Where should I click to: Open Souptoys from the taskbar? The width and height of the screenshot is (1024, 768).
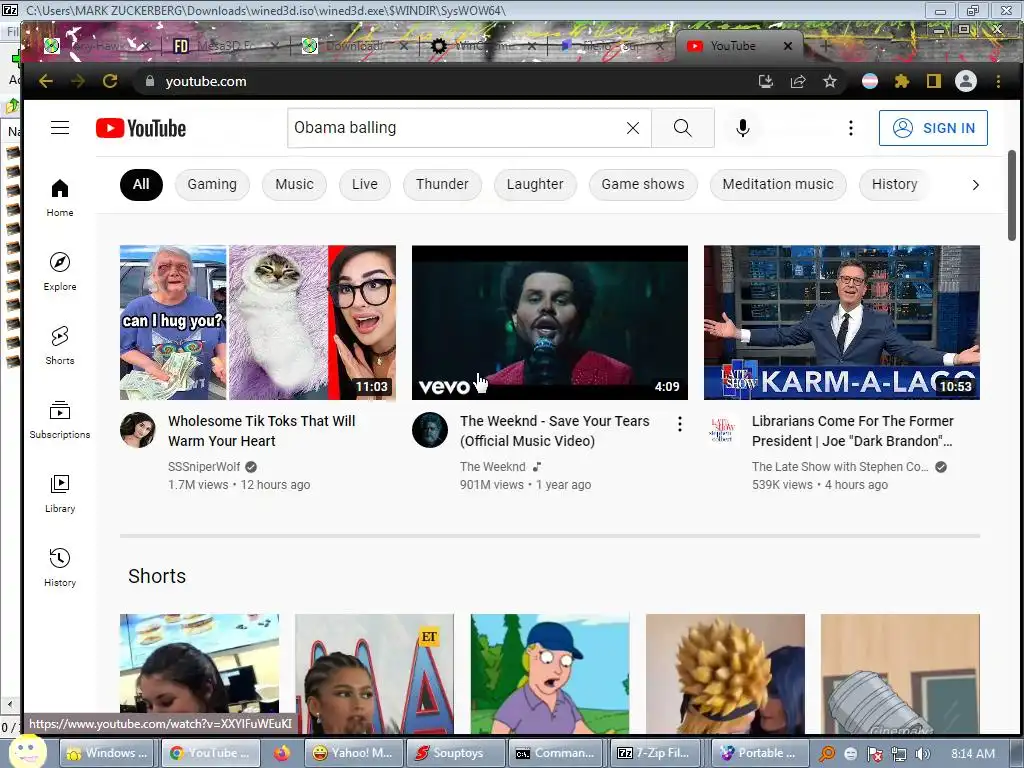(456, 753)
